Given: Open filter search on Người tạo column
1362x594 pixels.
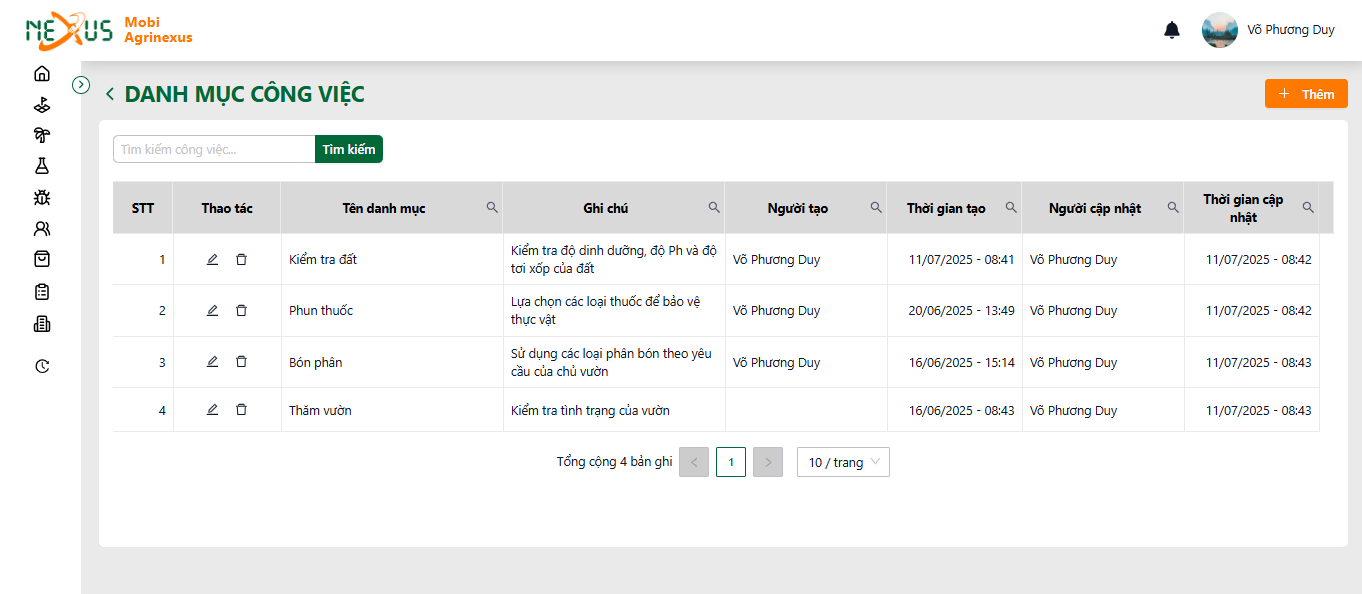Looking at the screenshot, I should click(x=876, y=207).
